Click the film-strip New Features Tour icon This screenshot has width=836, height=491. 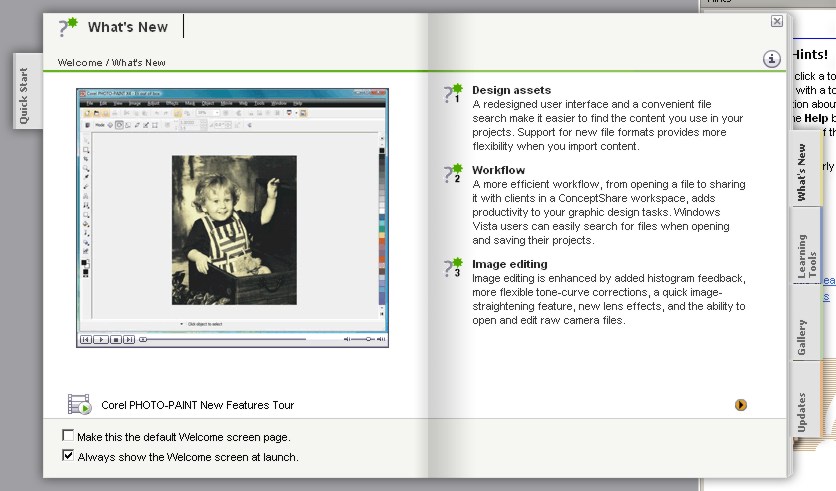tap(79, 404)
